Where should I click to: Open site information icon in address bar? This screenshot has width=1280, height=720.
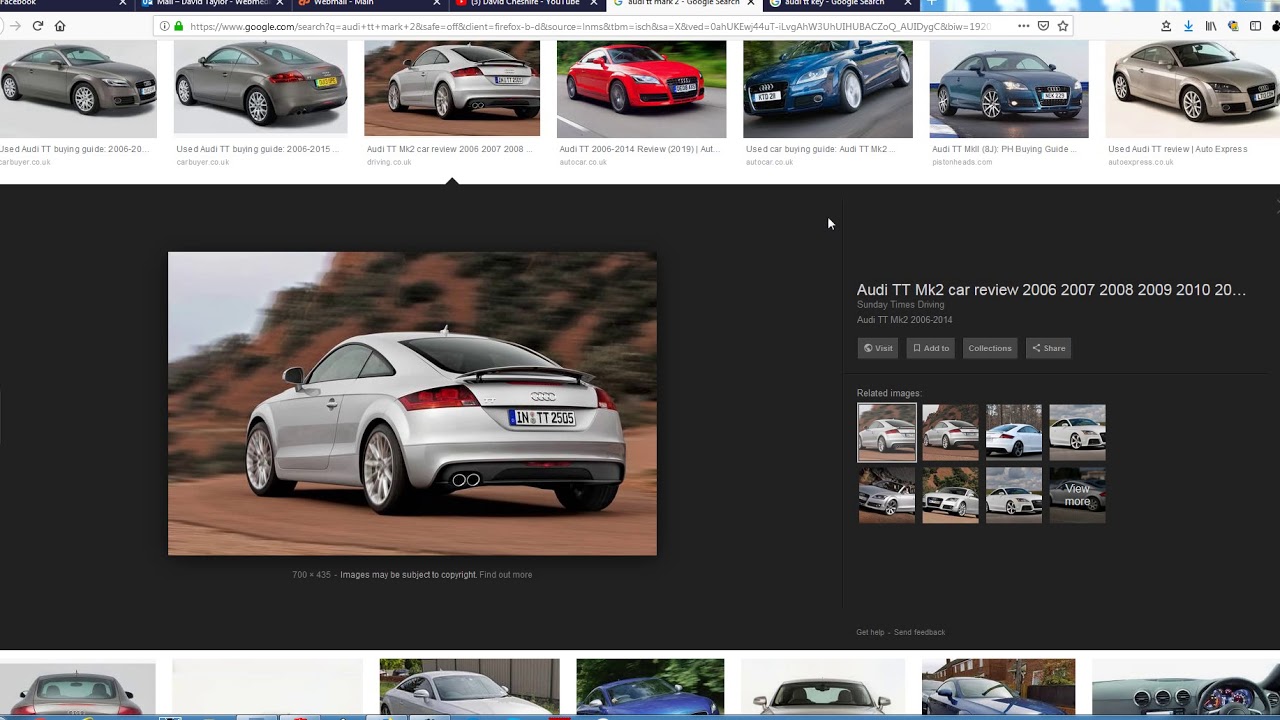tap(165, 26)
